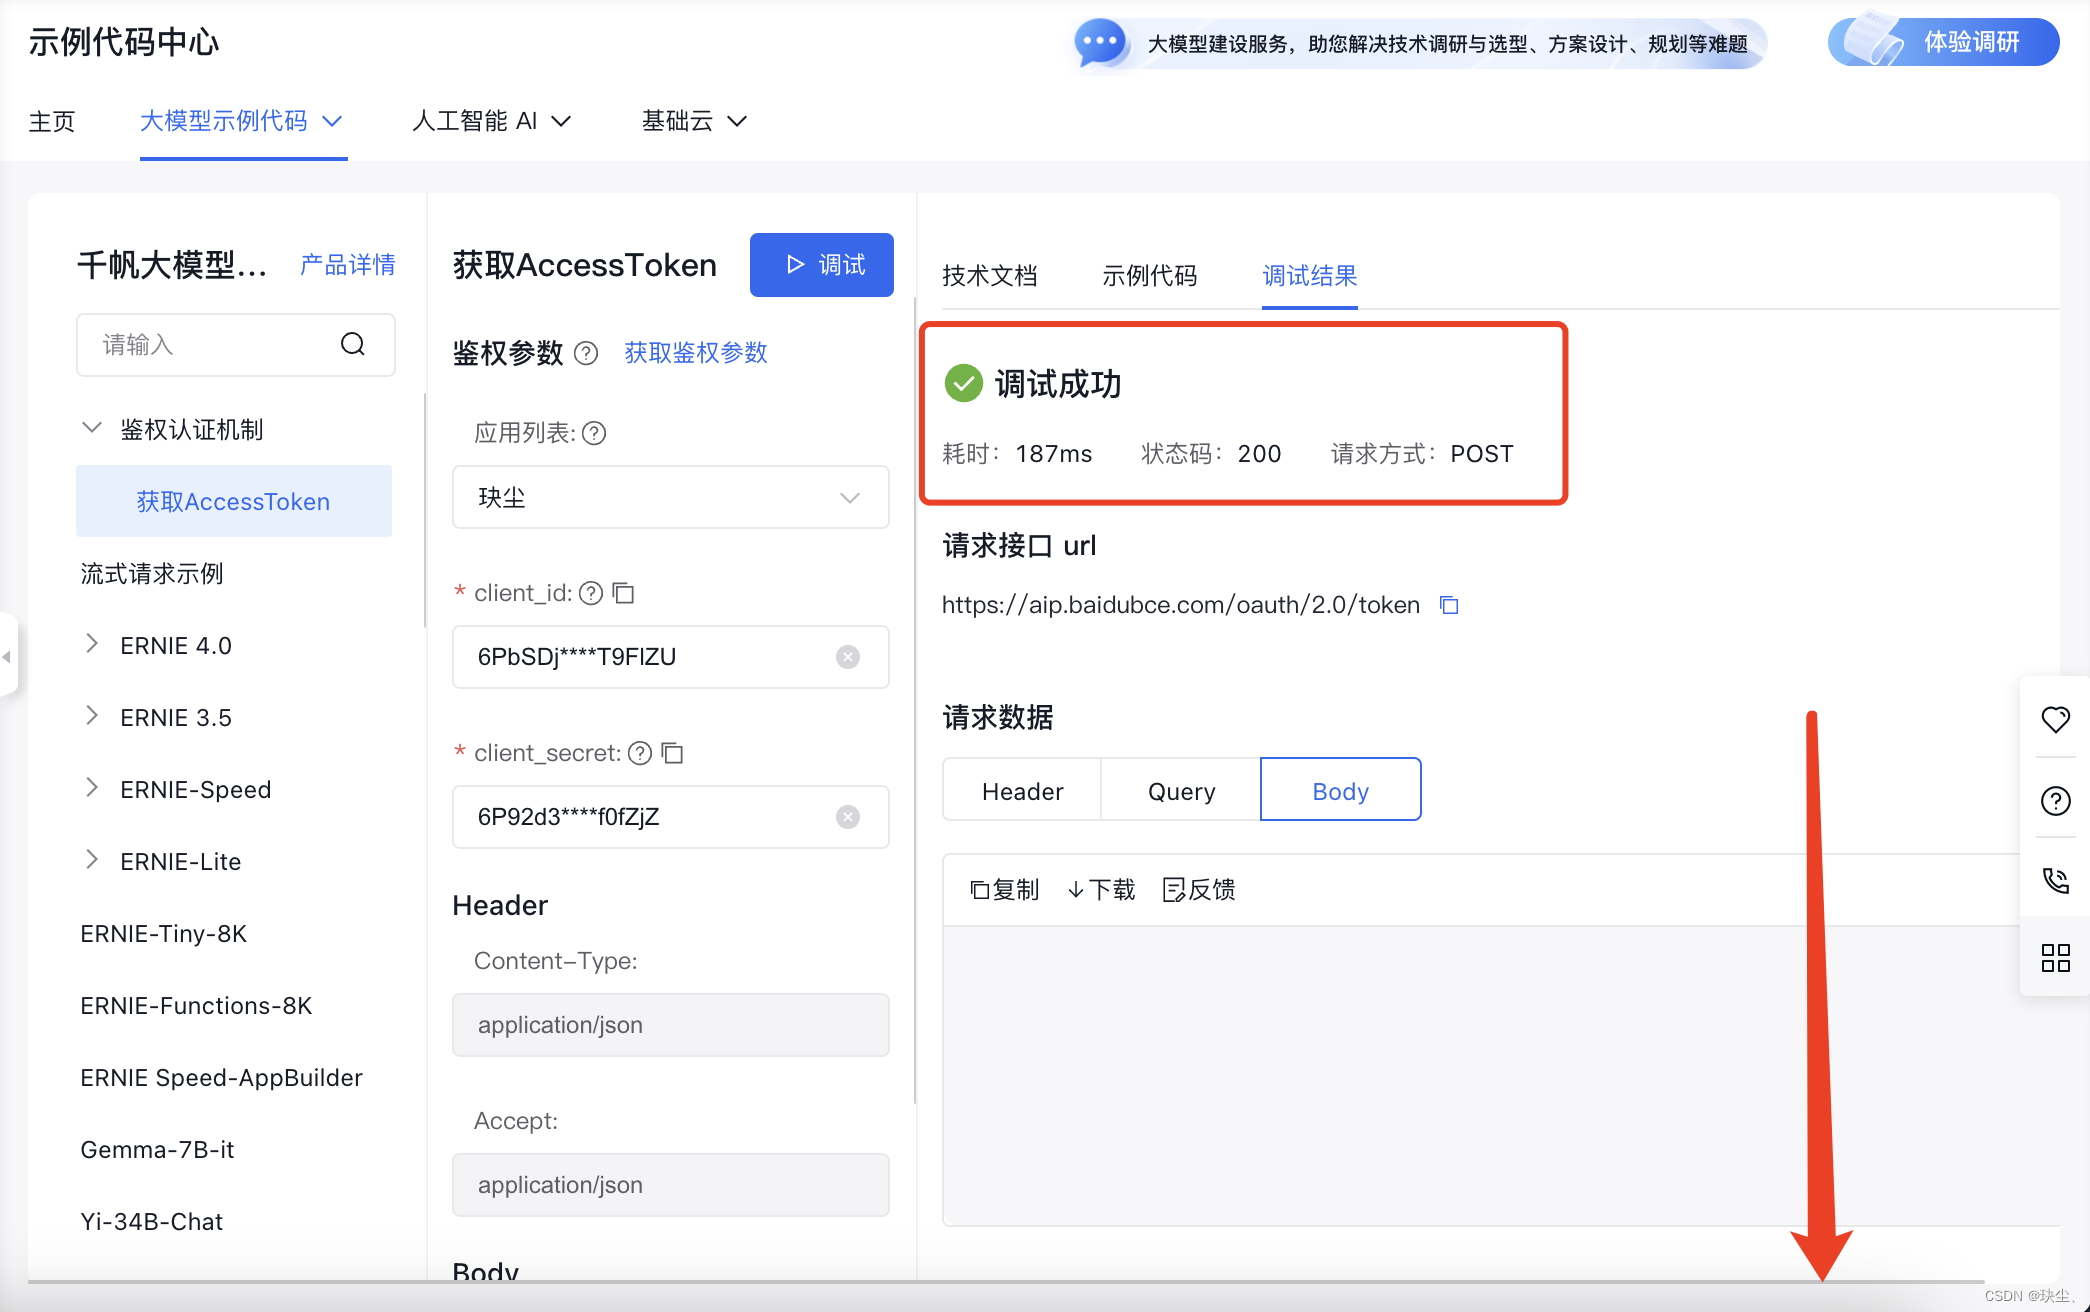Click the search magnifier icon in sidebar
The width and height of the screenshot is (2090, 1312).
coord(352,345)
